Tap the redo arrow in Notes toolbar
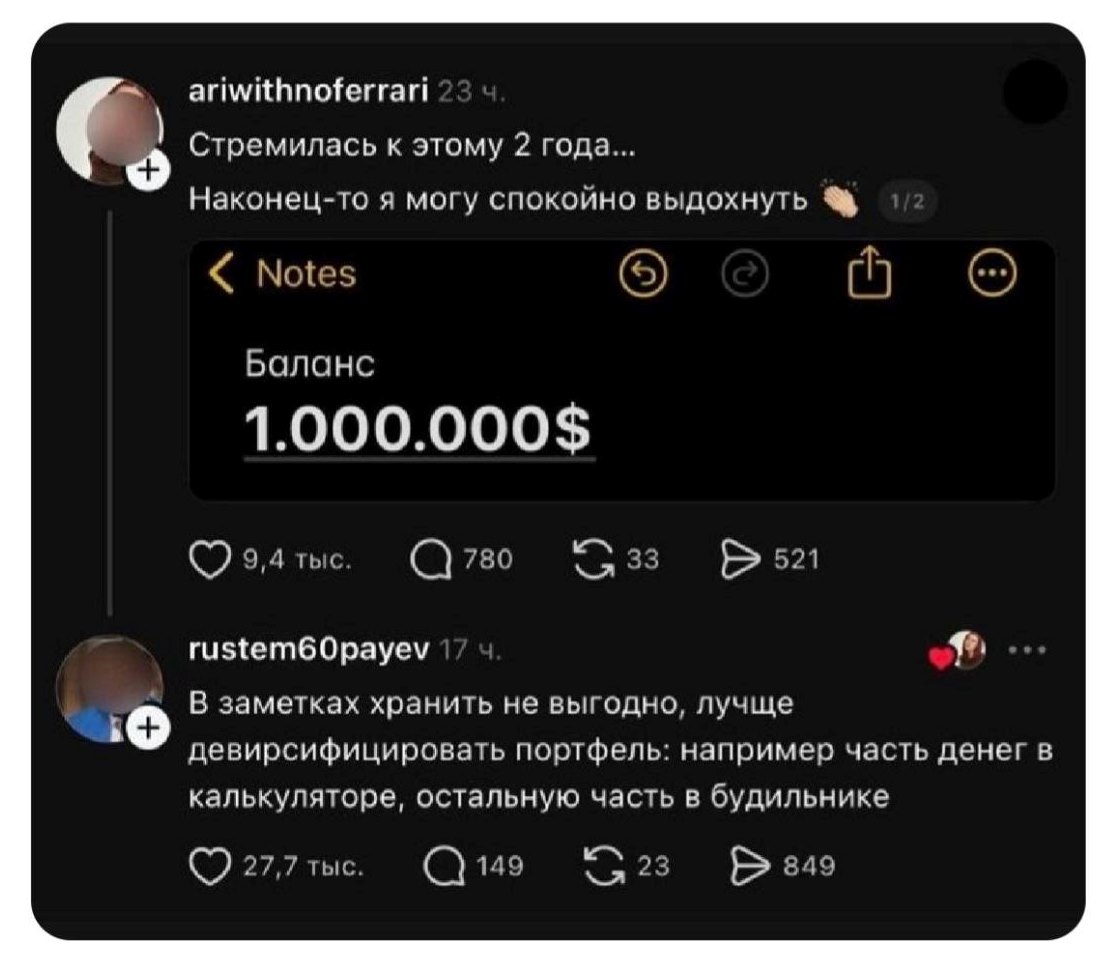The width and height of the screenshot is (1116, 962). [x=744, y=273]
